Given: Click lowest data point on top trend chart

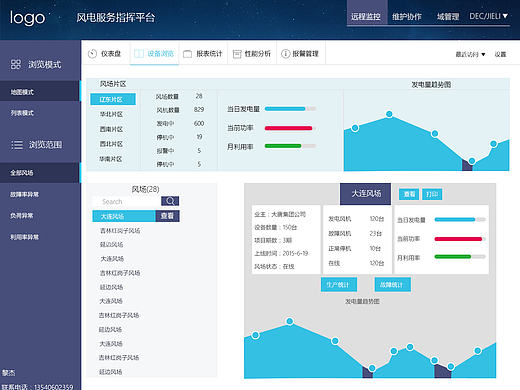Looking at the screenshot, I should (x=472, y=161).
